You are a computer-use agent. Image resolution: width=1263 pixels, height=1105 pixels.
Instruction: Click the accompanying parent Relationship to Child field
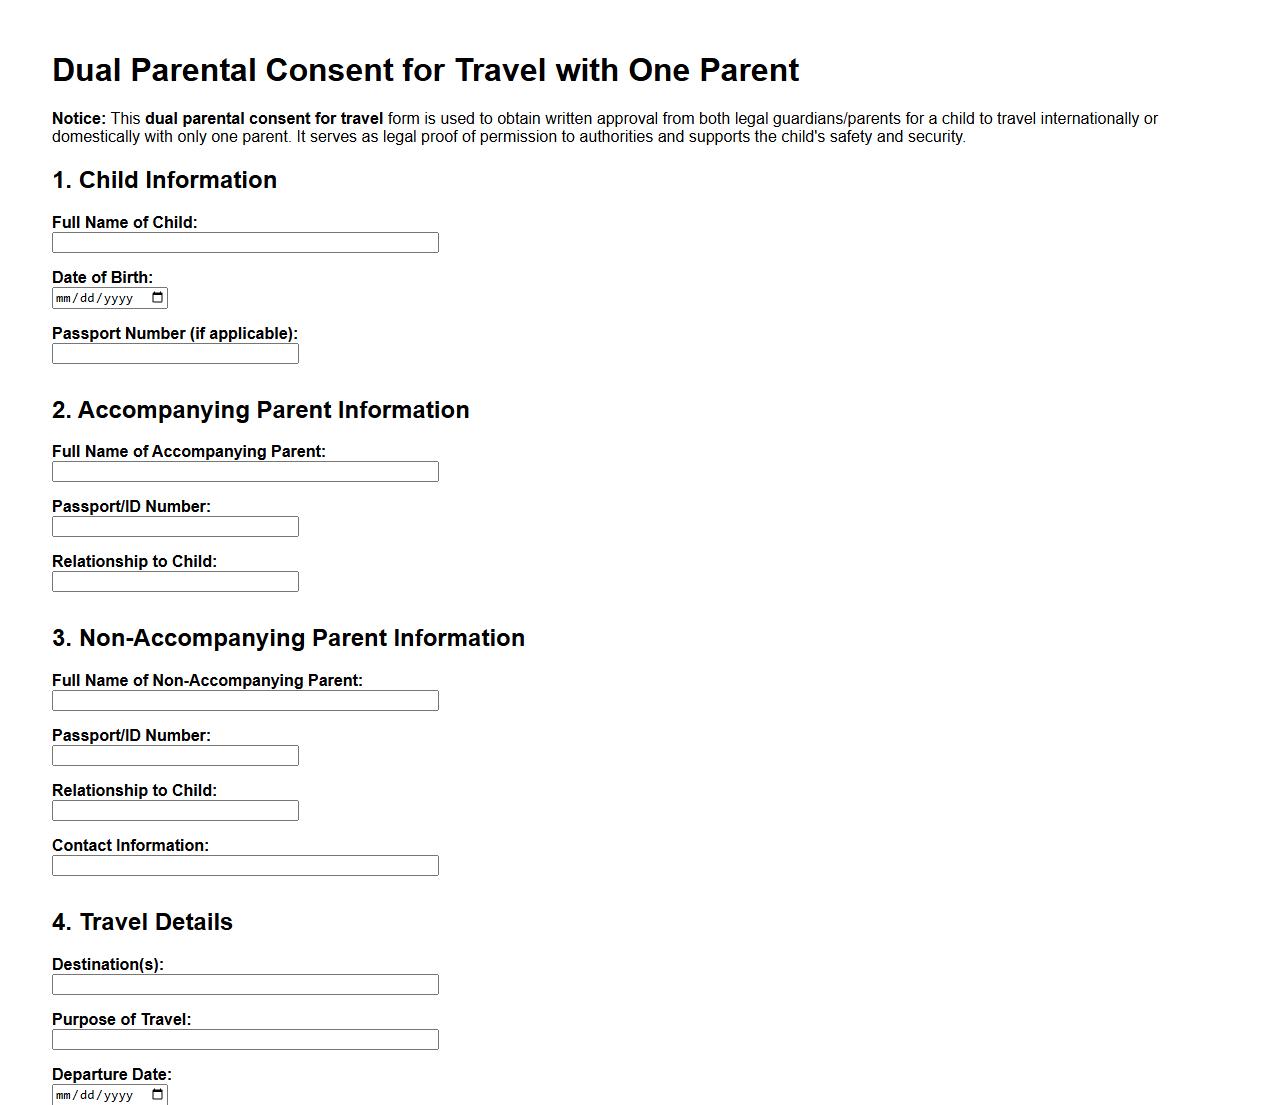175,581
